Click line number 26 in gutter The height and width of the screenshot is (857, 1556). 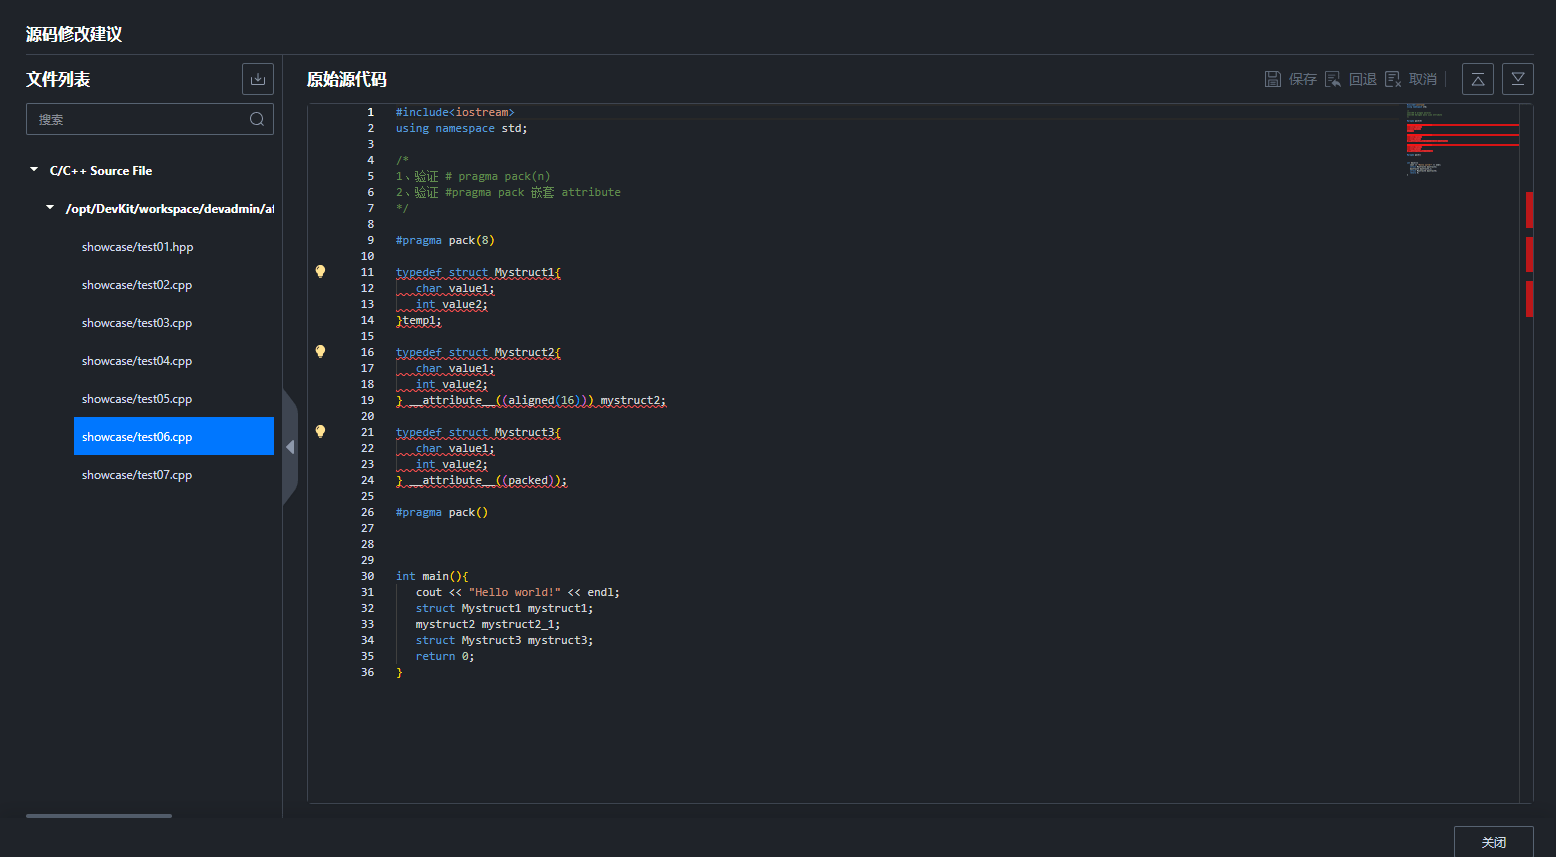point(367,512)
